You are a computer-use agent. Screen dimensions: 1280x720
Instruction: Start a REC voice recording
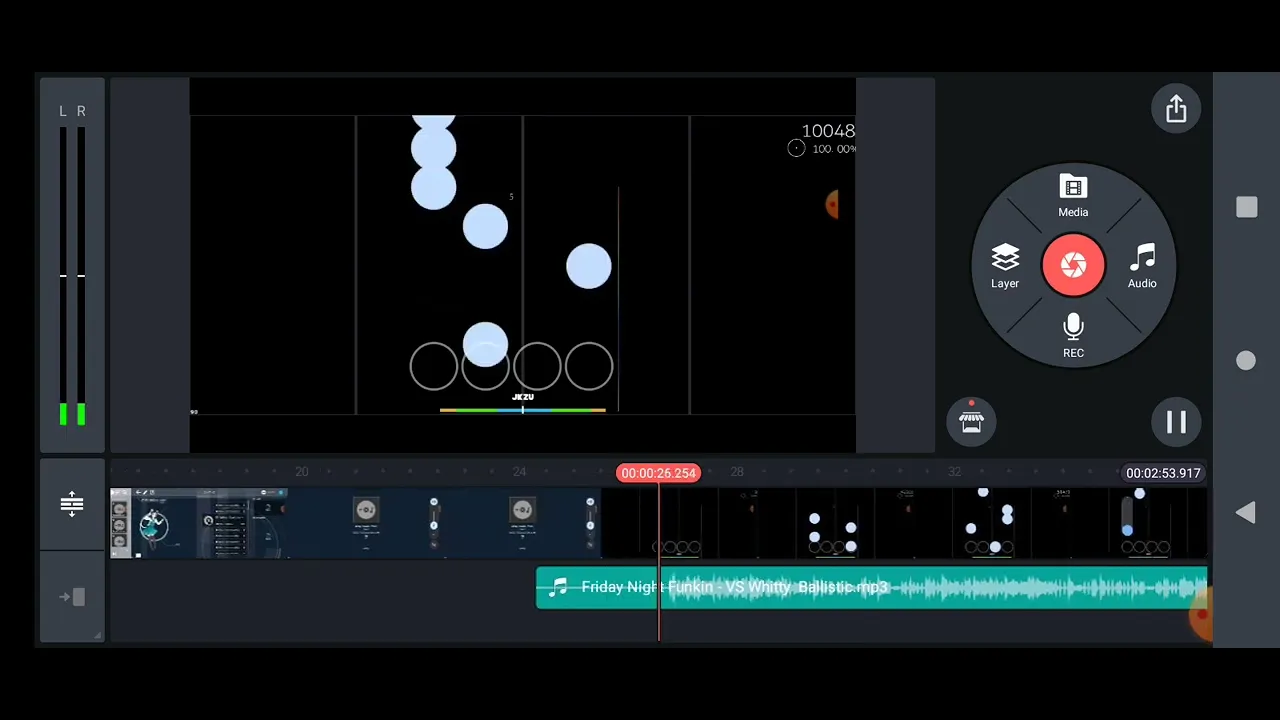(1073, 336)
